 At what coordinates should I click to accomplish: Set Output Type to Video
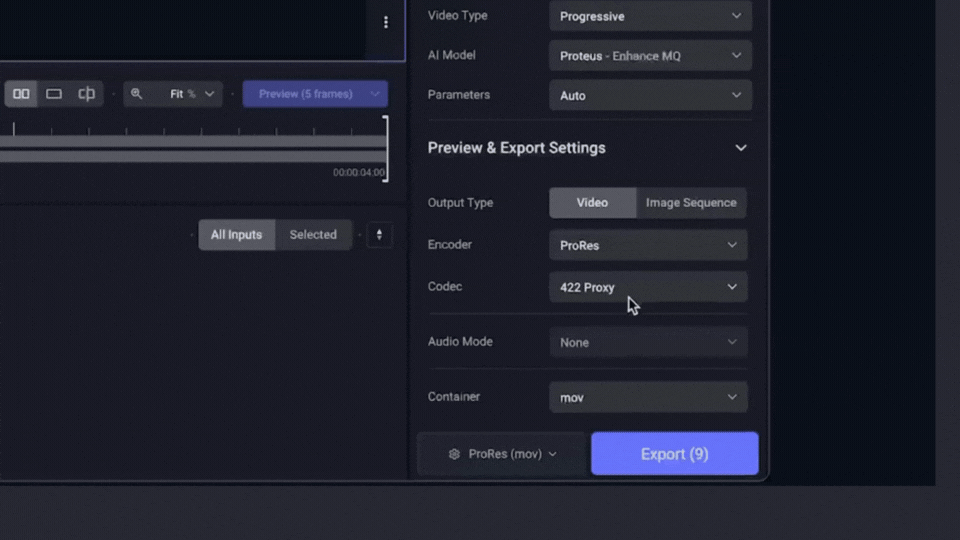click(x=592, y=203)
